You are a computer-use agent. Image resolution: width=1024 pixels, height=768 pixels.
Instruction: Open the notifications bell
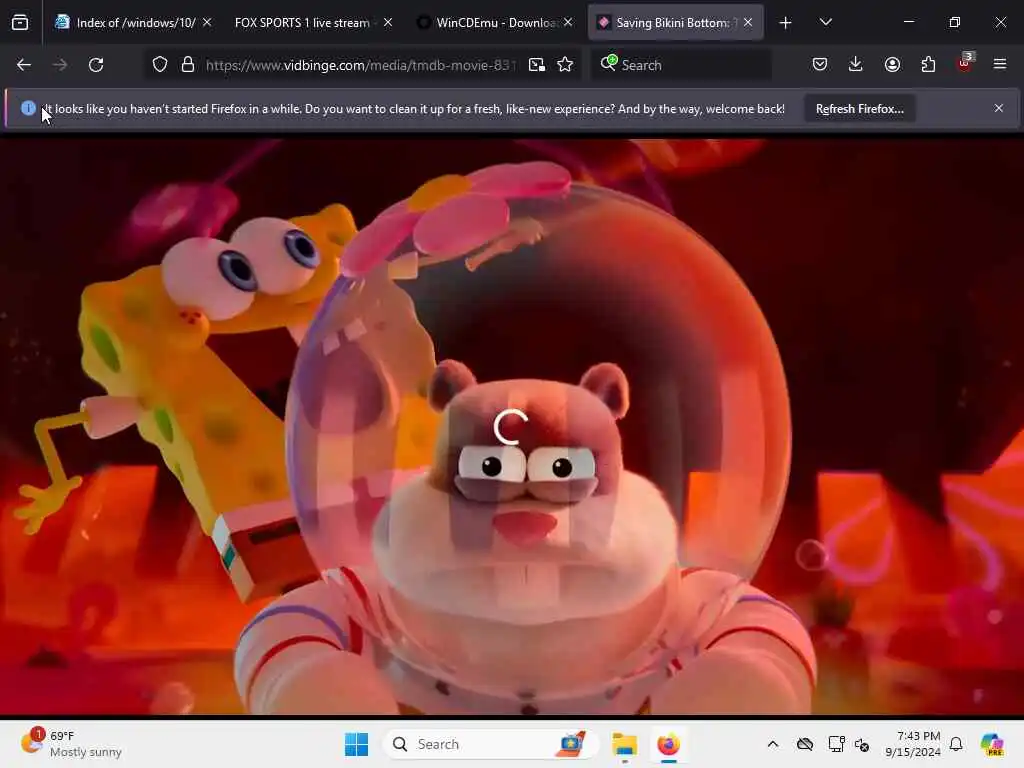(956, 744)
